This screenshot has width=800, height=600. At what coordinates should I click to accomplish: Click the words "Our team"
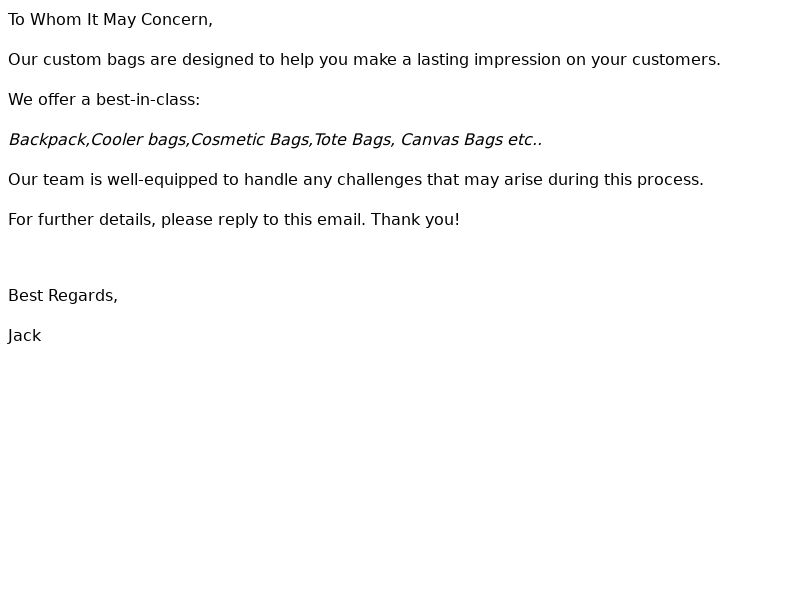(x=42, y=180)
